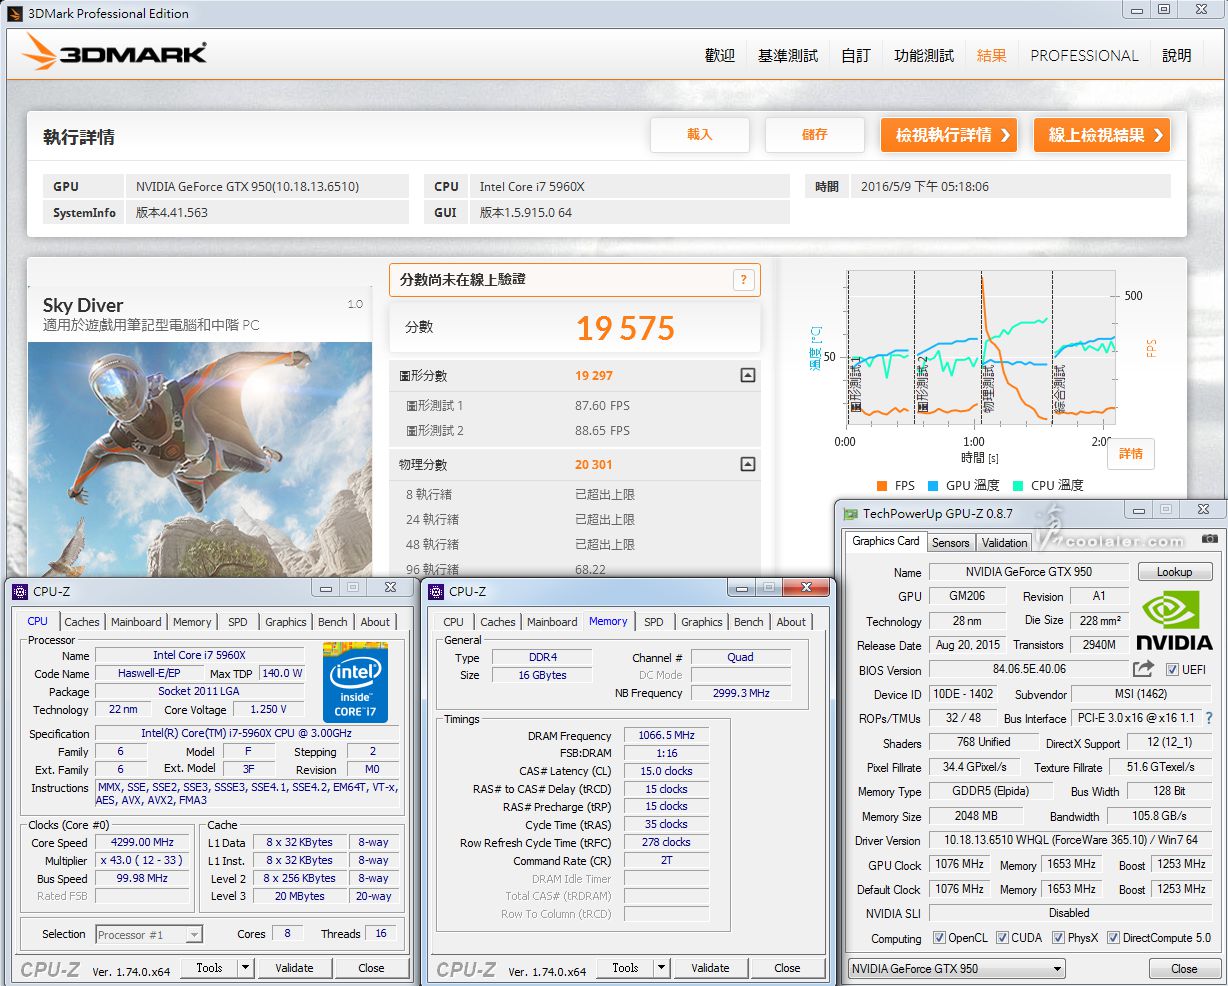This screenshot has height=986, width=1228.
Task: Click the BIOS Version field 84.06.5E.40.06
Action: pos(1029,669)
